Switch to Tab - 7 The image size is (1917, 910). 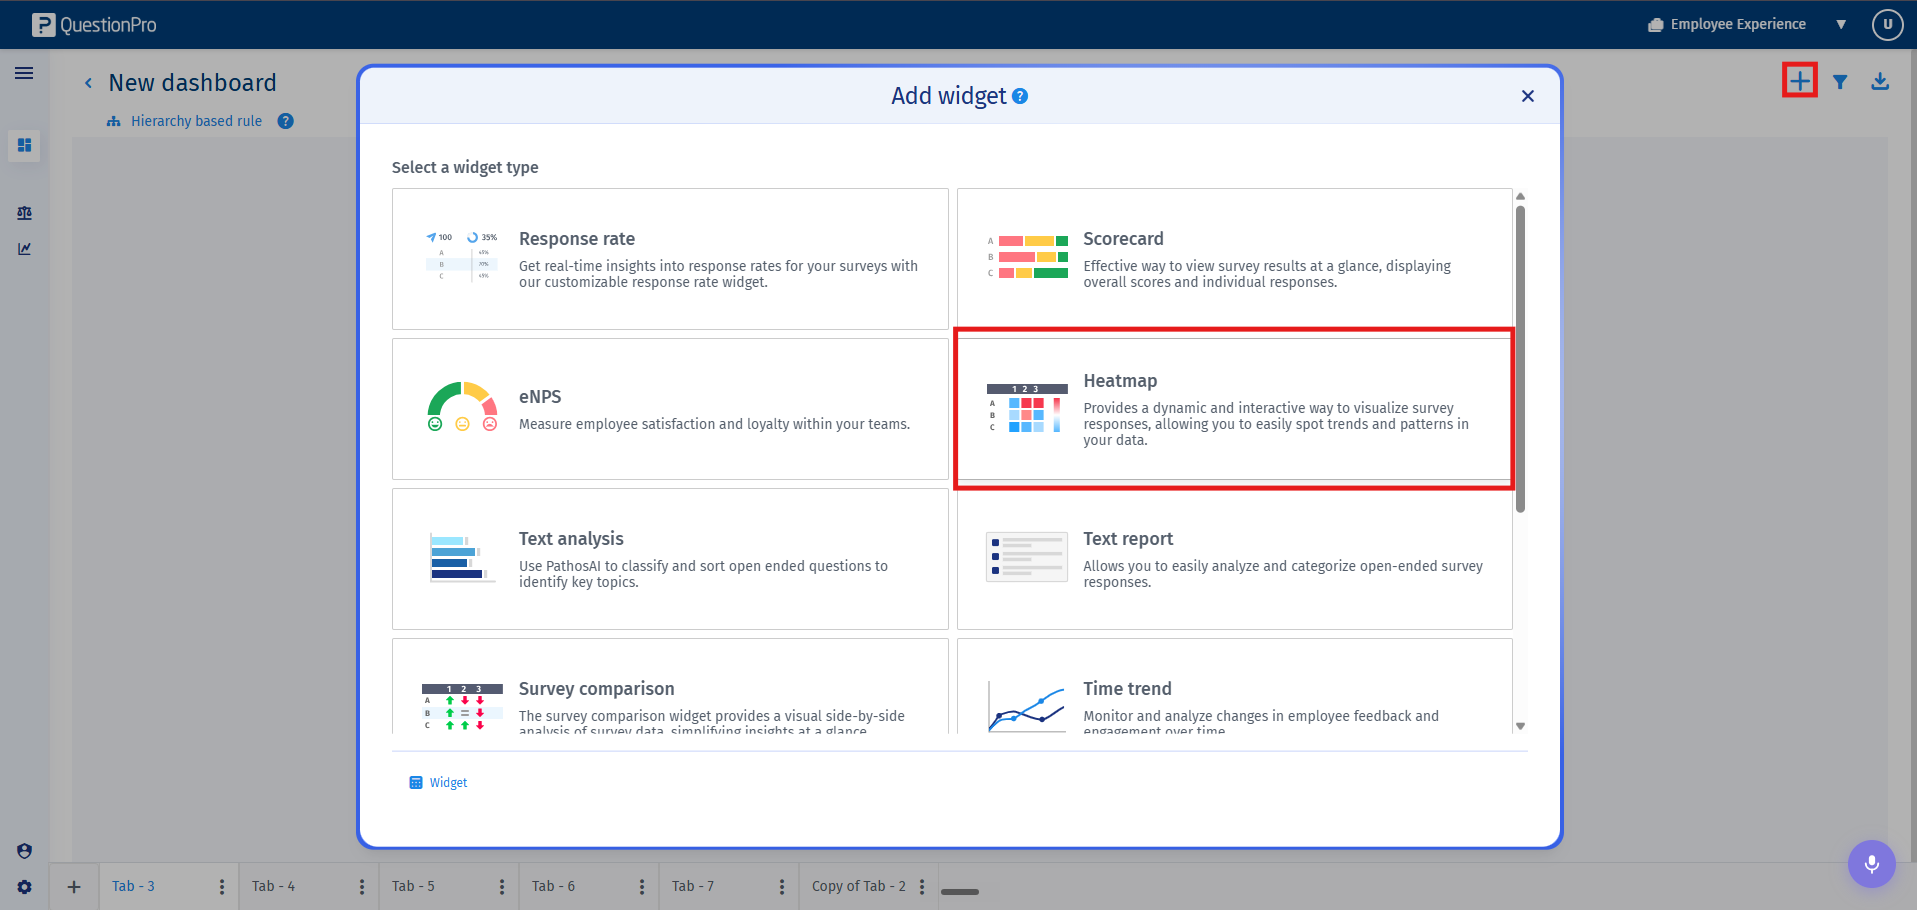point(693,886)
